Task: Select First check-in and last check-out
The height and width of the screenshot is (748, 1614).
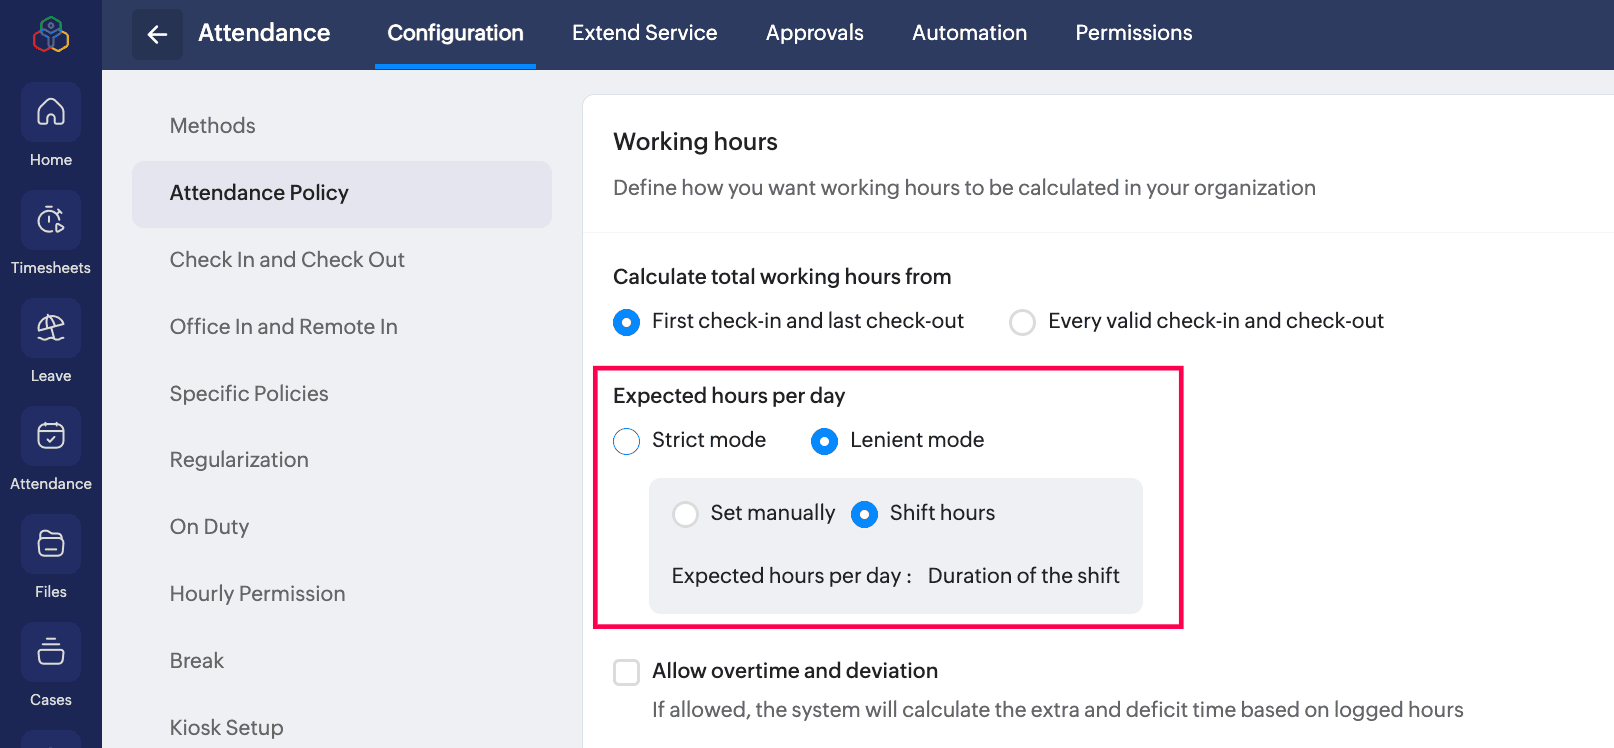Action: point(626,322)
